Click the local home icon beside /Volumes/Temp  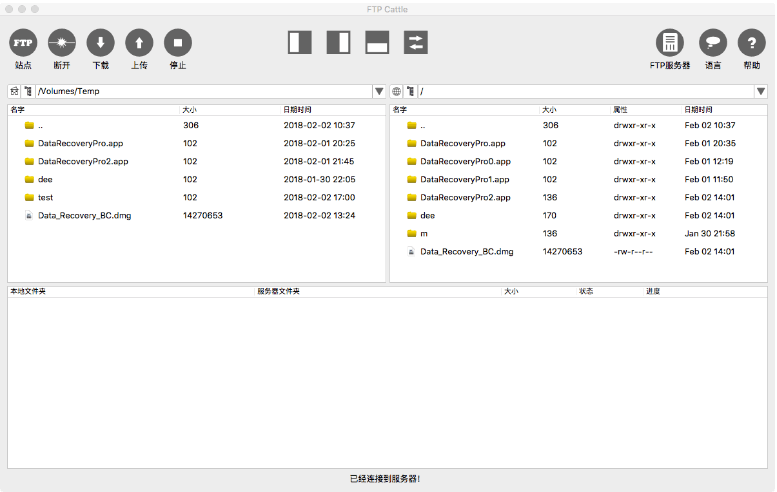[14, 91]
